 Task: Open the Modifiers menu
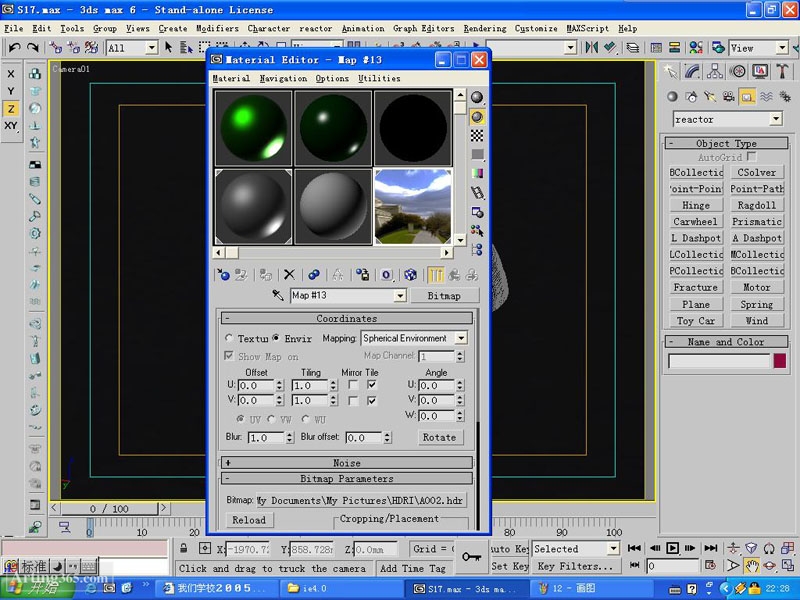217,29
